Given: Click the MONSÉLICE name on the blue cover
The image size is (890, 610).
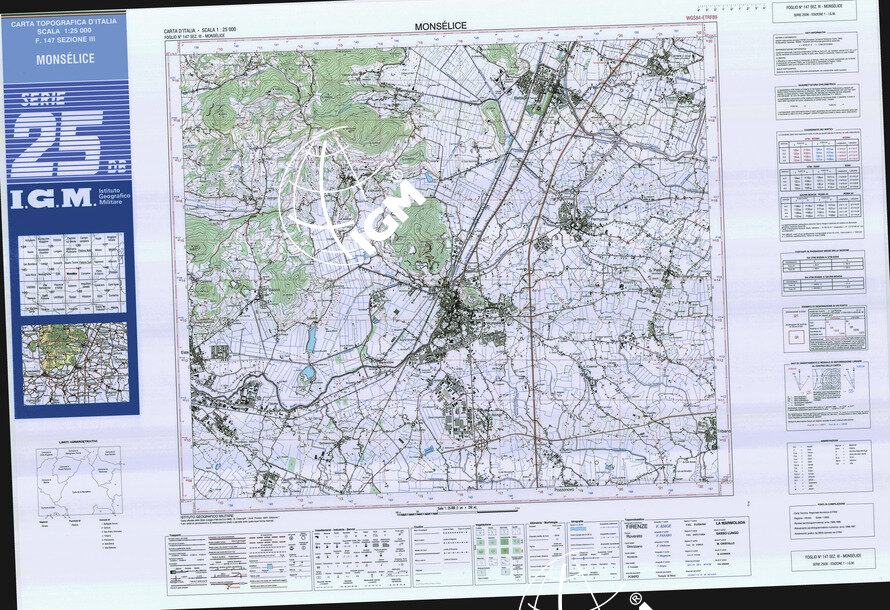Looking at the screenshot, I should pos(66,59).
